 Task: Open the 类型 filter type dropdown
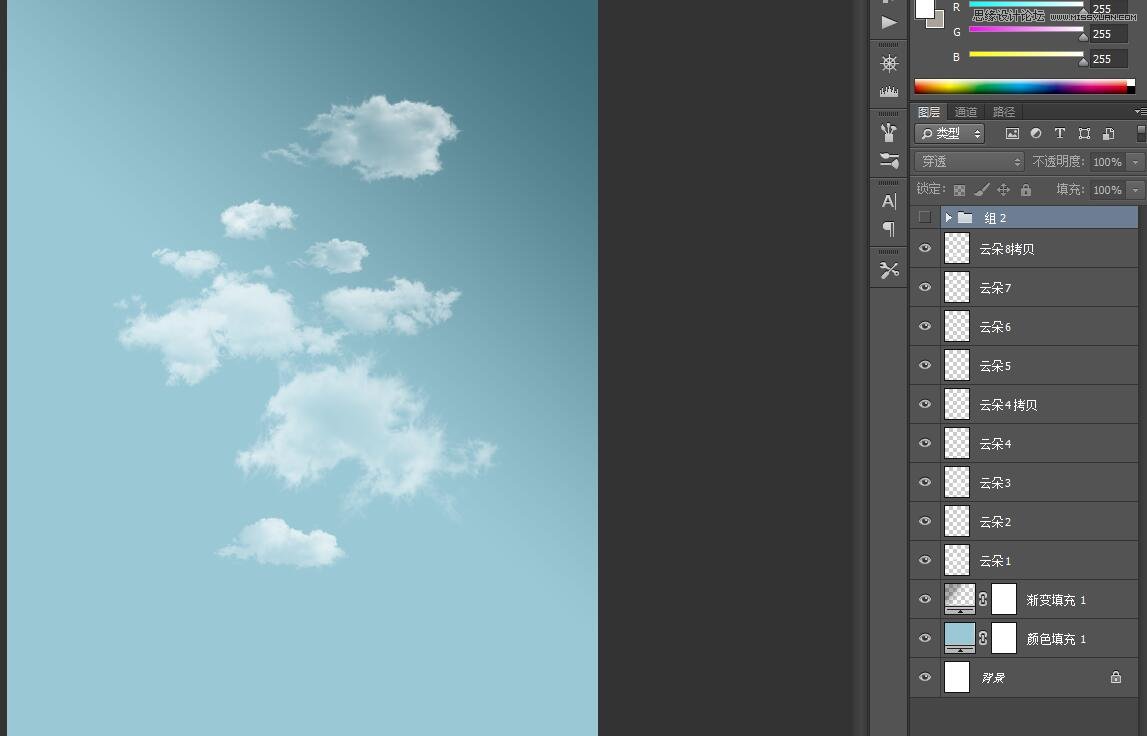point(949,133)
